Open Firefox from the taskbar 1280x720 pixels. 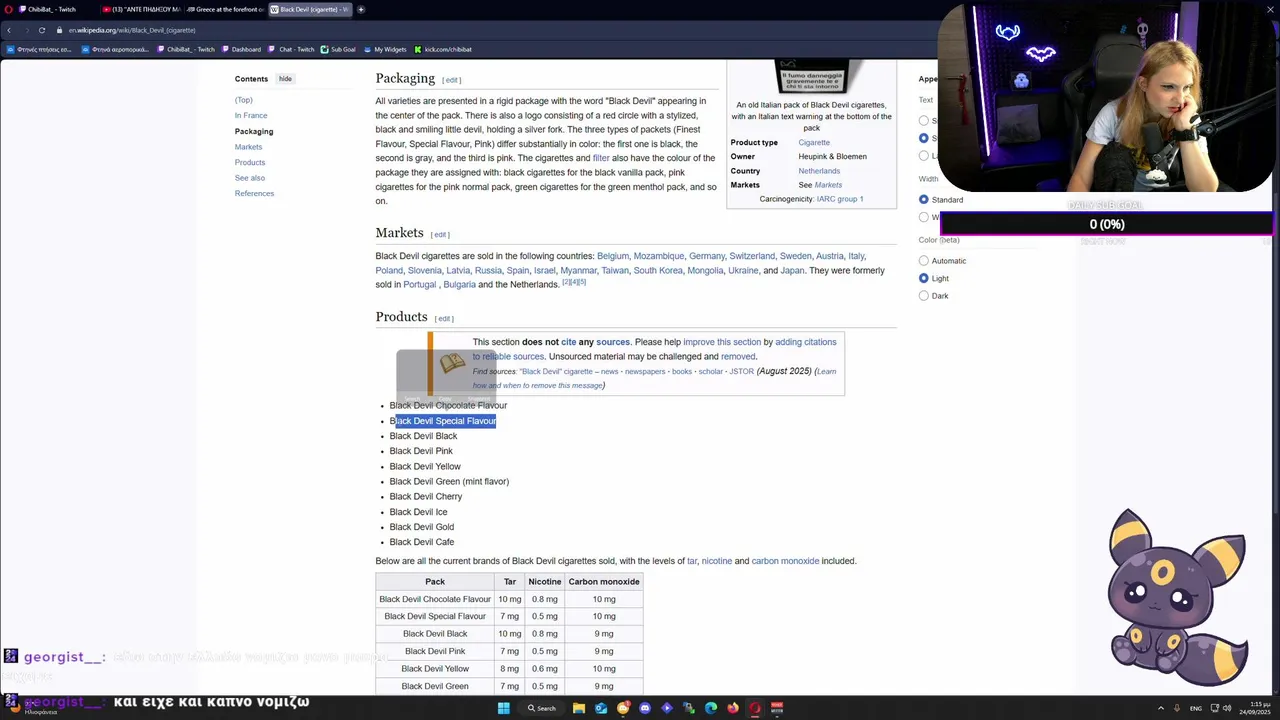coord(733,708)
